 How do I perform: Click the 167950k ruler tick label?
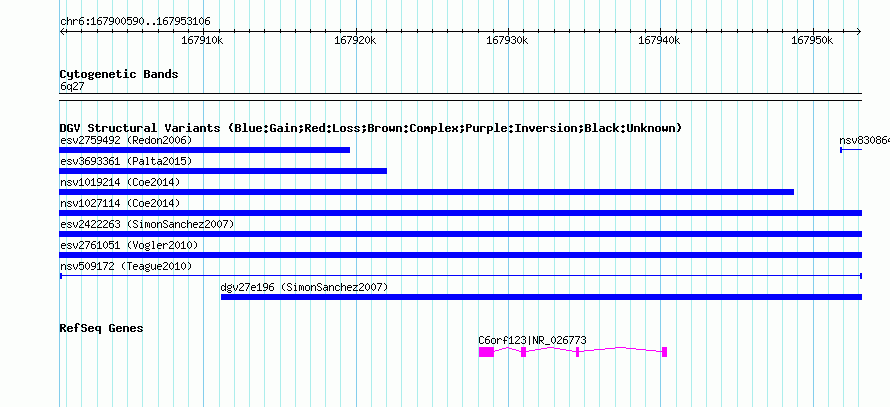[812, 41]
